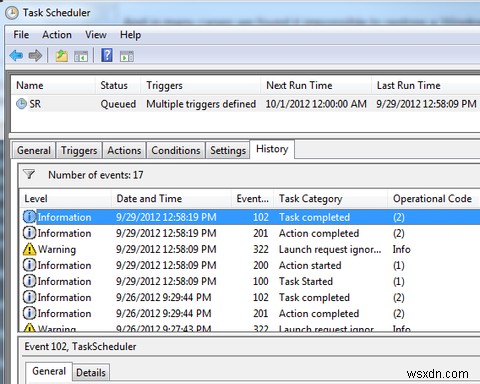
Task: Click the Task Scheduler clock title icon
Action: [12, 13]
